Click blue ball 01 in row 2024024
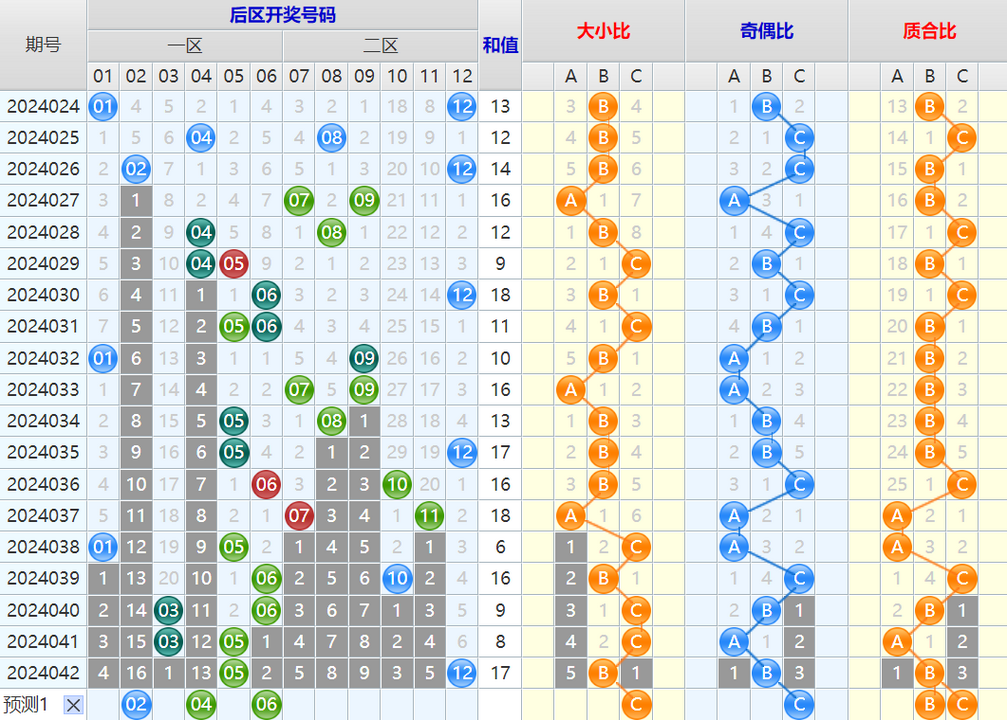The image size is (1007, 720). click(103, 106)
